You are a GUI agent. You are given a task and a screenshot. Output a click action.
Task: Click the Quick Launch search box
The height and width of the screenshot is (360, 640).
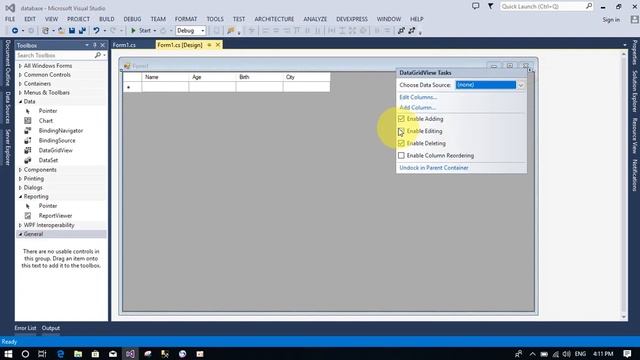(543, 7)
